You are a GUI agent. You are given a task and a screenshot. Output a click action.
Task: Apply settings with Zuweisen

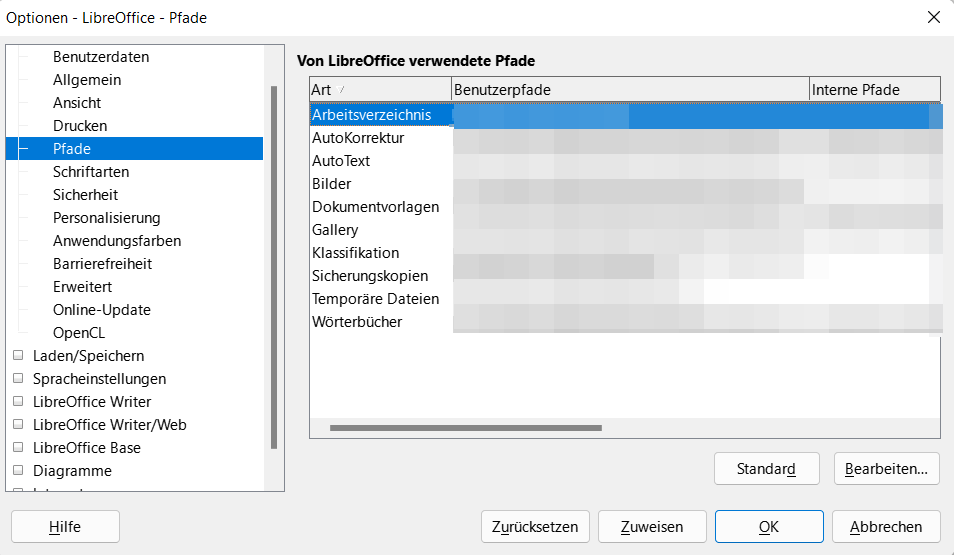[x=652, y=526]
